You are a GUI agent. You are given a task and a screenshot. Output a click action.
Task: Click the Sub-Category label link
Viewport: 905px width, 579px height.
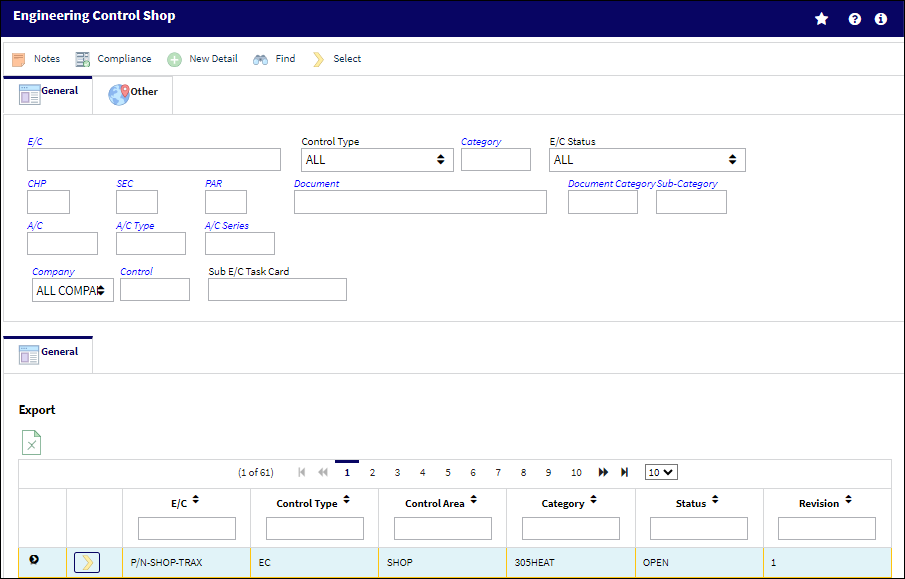687,184
